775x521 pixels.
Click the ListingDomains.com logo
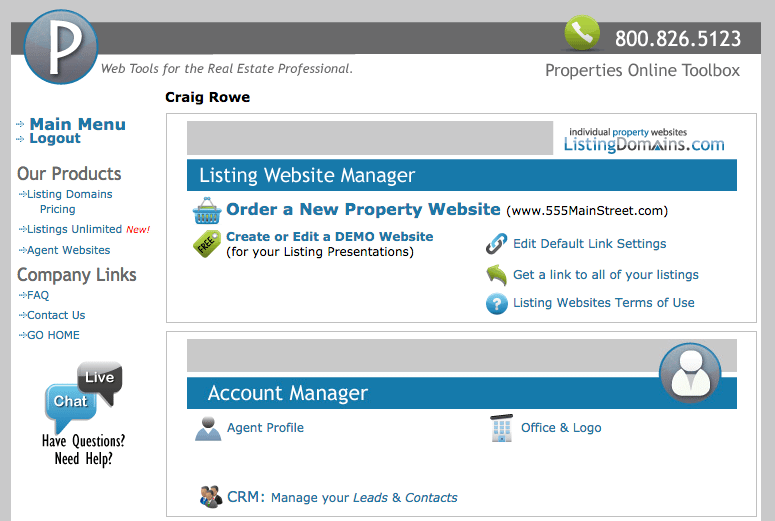click(644, 140)
